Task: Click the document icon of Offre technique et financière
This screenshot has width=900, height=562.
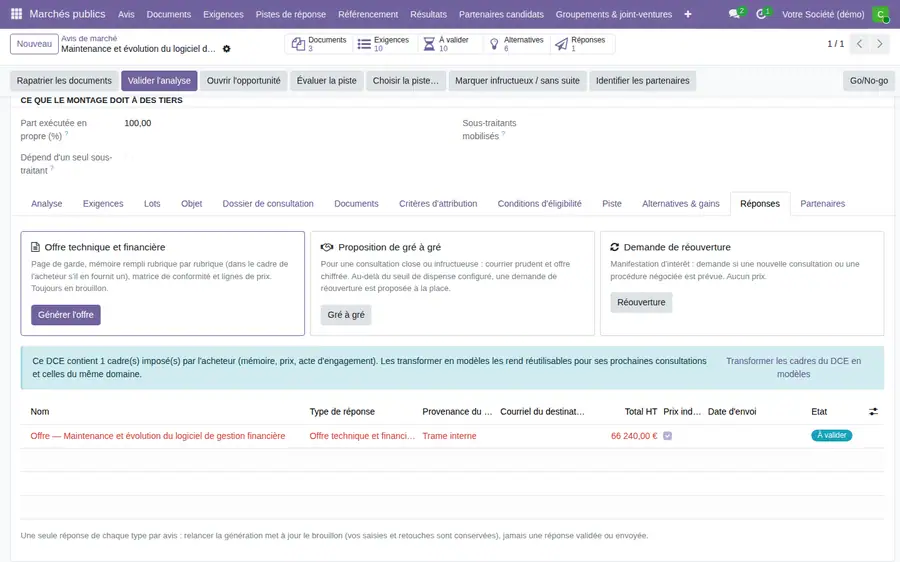Action: 35,247
